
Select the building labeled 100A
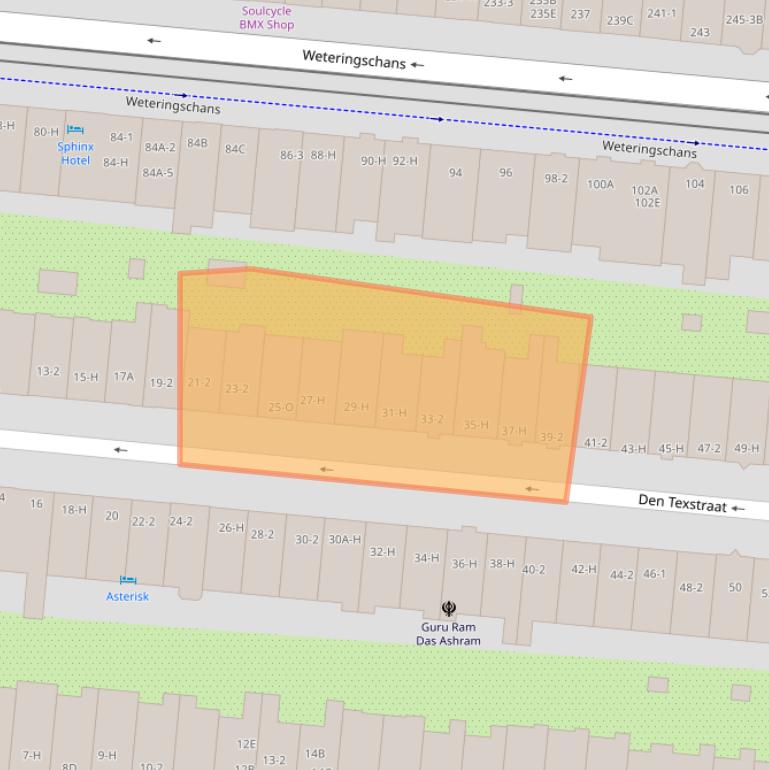(x=600, y=184)
